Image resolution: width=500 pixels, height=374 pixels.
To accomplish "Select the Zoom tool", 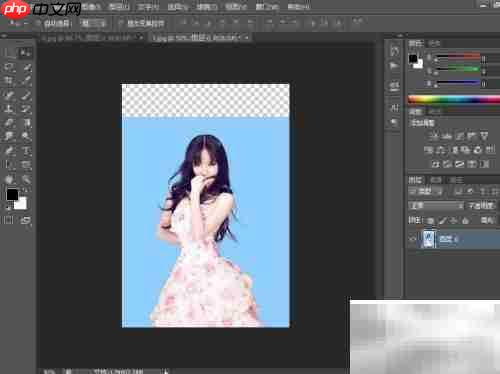I will (x=26, y=179).
